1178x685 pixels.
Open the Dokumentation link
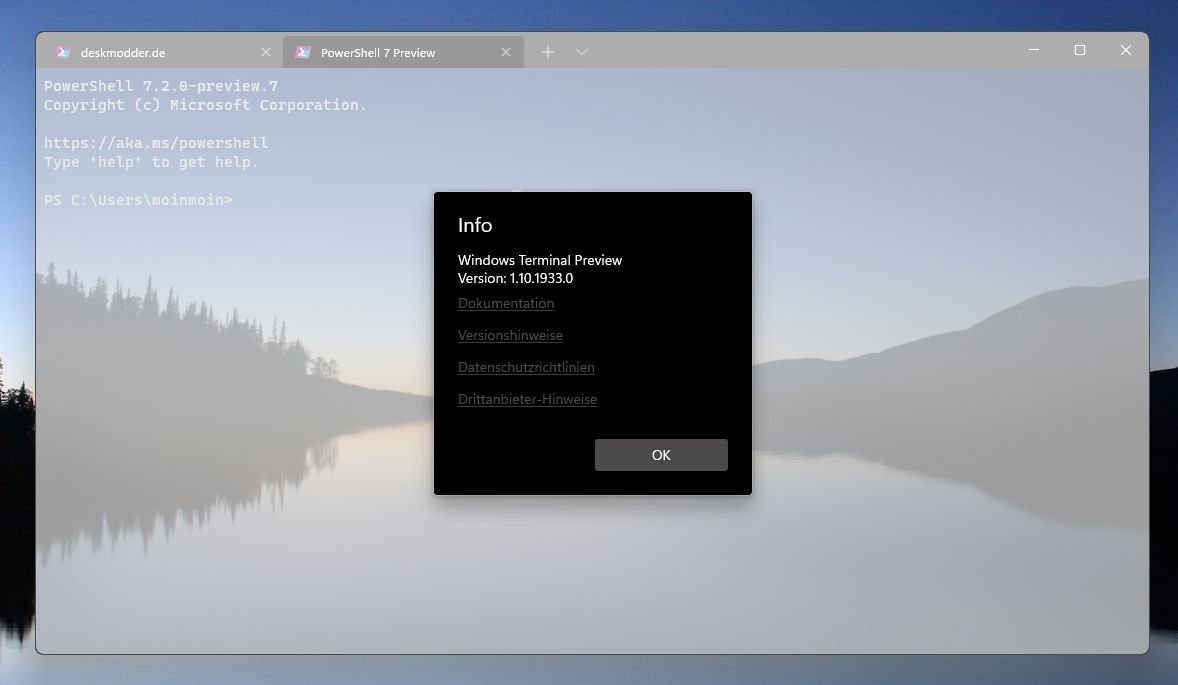(x=506, y=303)
